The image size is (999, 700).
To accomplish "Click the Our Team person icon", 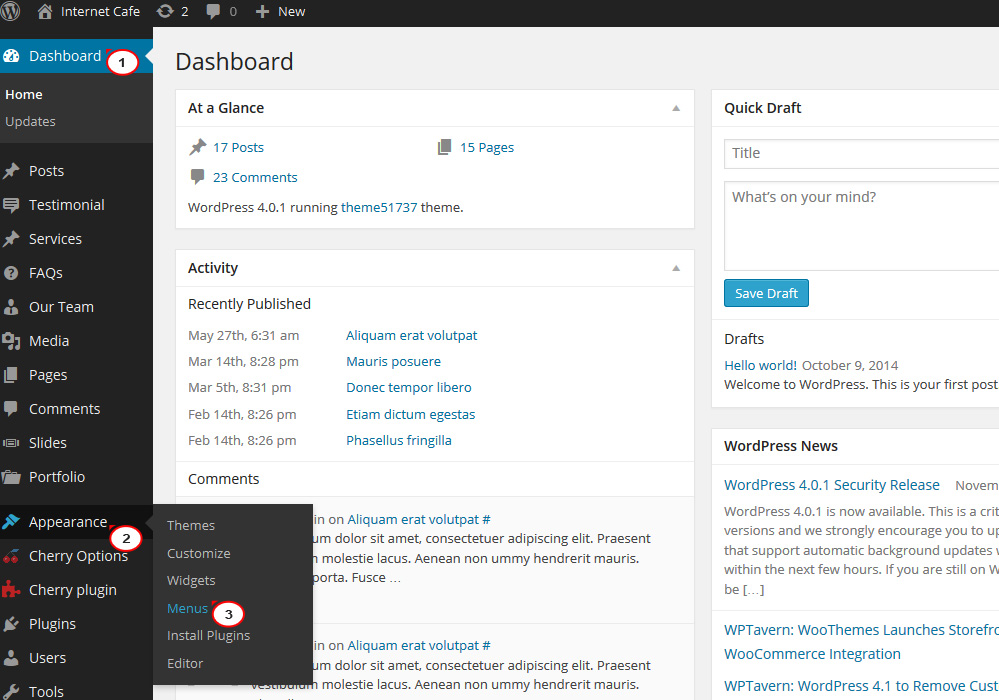I will coord(11,307).
